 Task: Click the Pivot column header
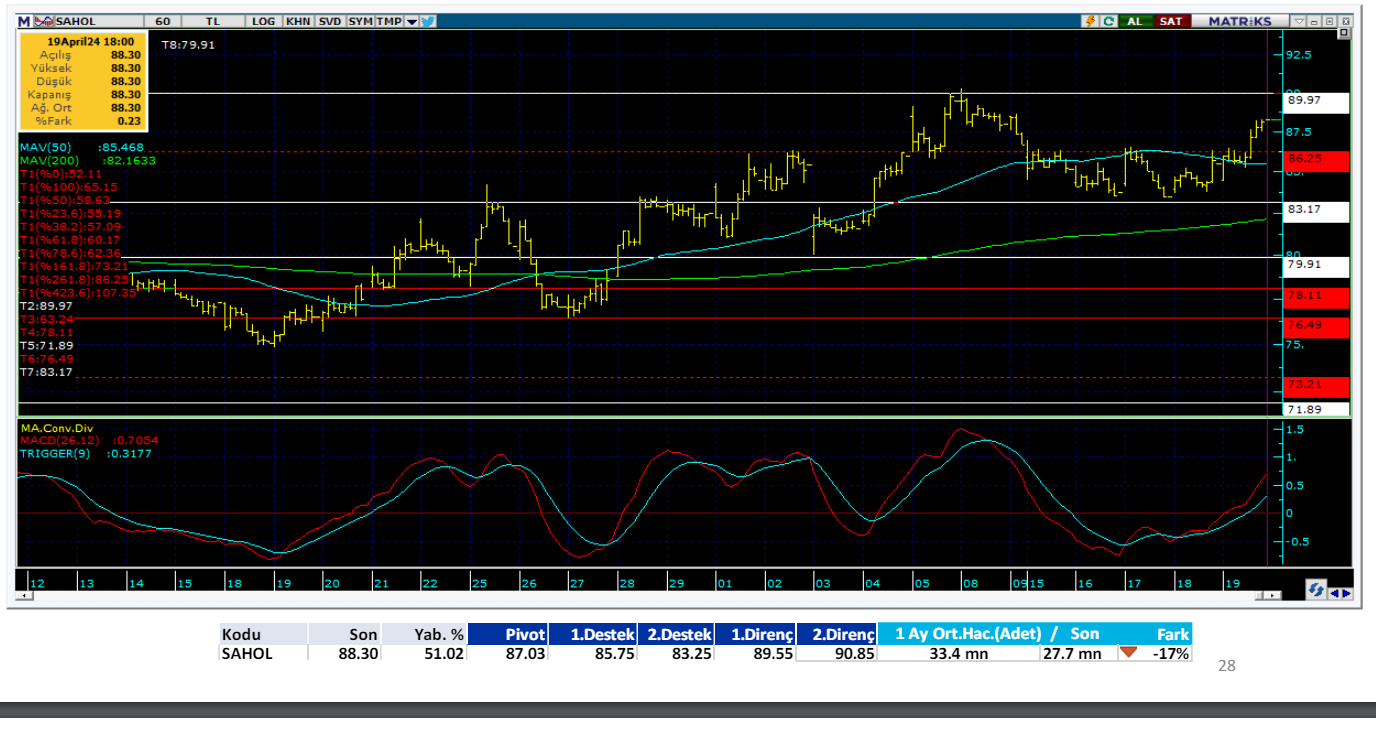click(x=507, y=634)
